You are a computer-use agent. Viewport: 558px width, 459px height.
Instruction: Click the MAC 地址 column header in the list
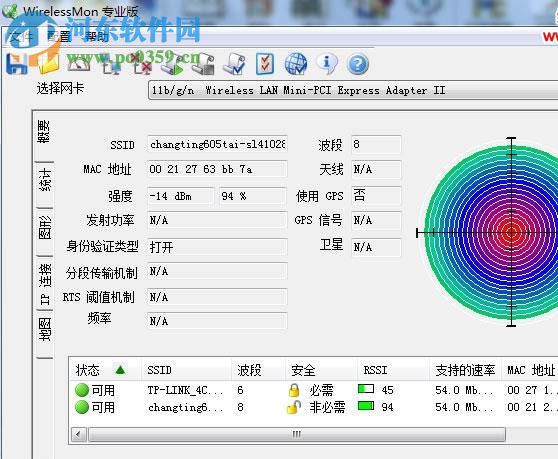(531, 370)
